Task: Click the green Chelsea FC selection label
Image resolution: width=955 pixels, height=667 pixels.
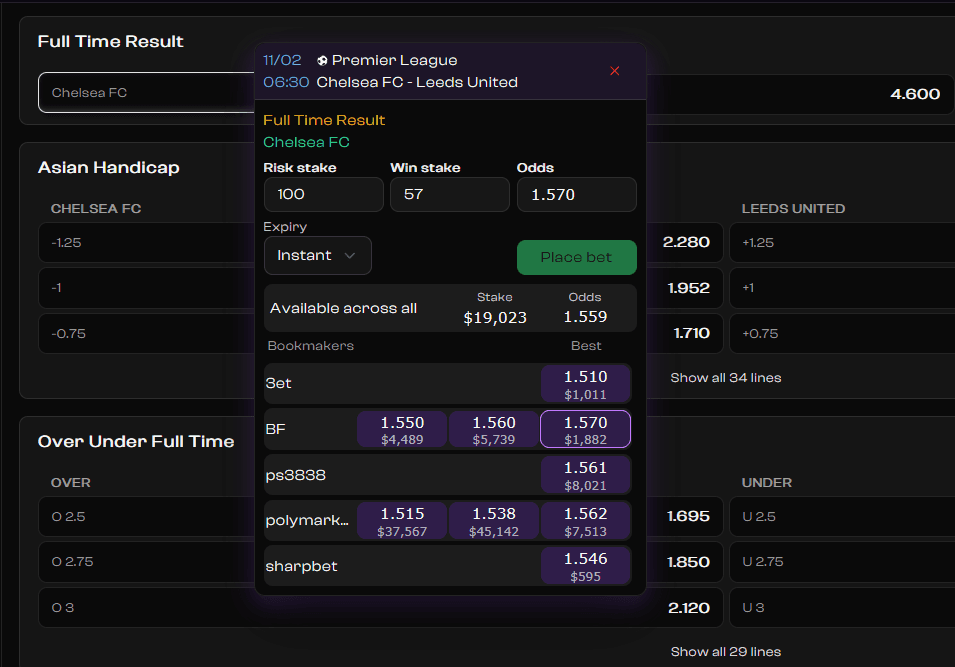Action: point(306,143)
